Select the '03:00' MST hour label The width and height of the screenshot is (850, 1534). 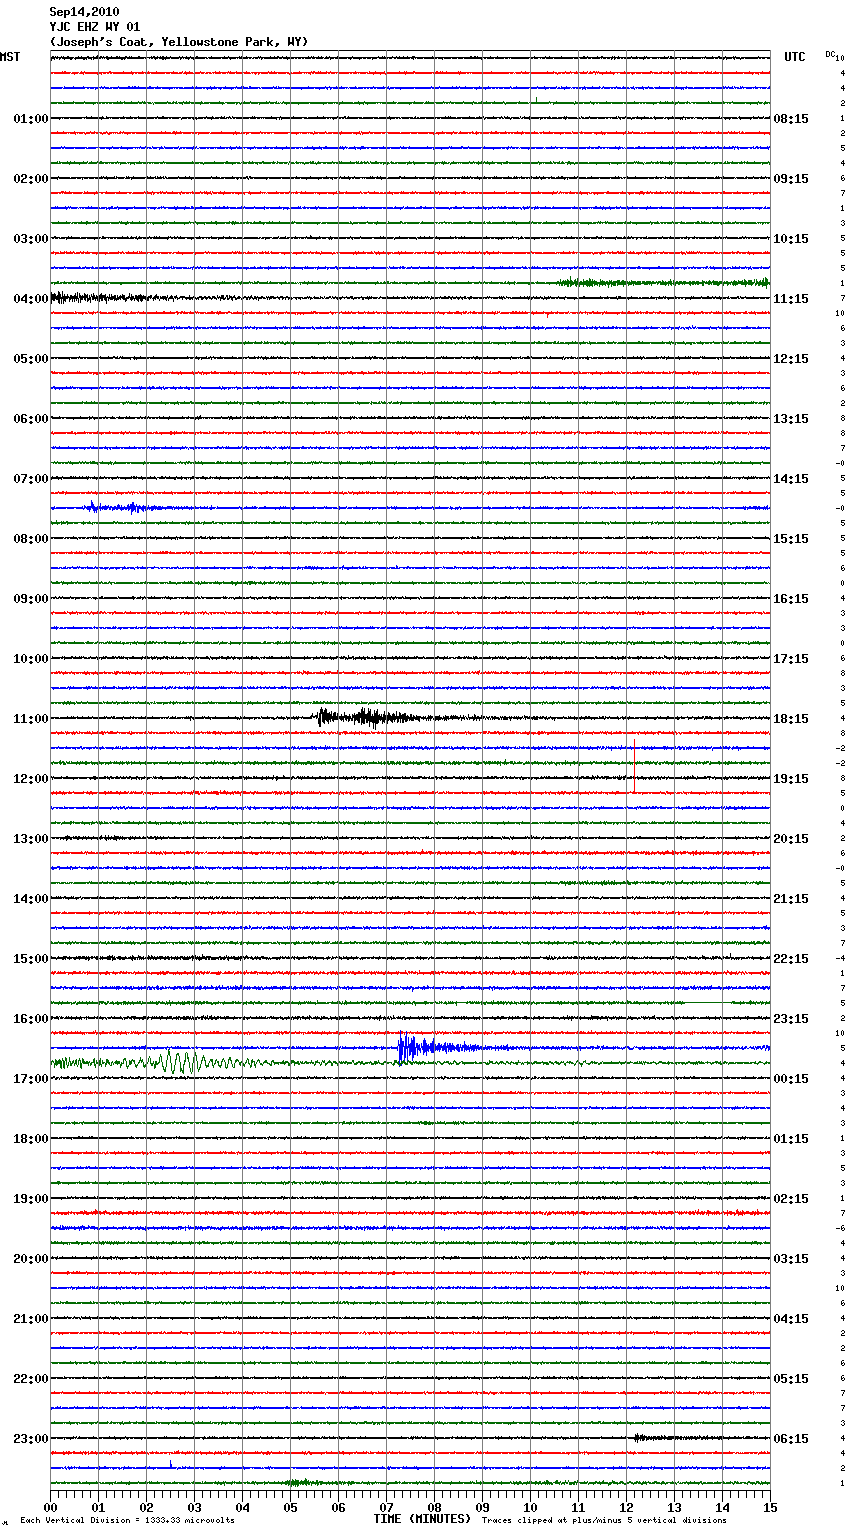point(31,239)
